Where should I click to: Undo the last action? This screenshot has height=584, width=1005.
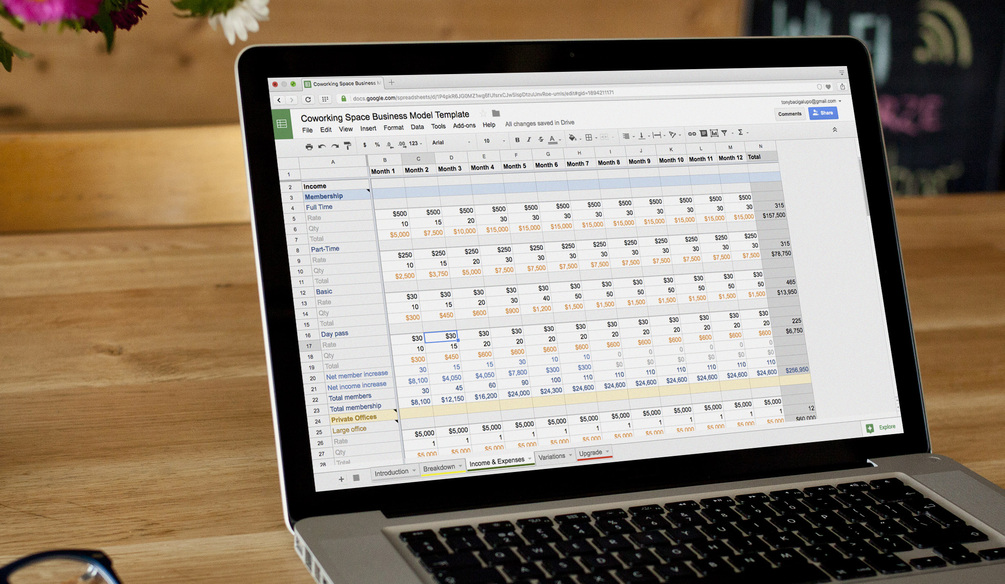point(322,146)
